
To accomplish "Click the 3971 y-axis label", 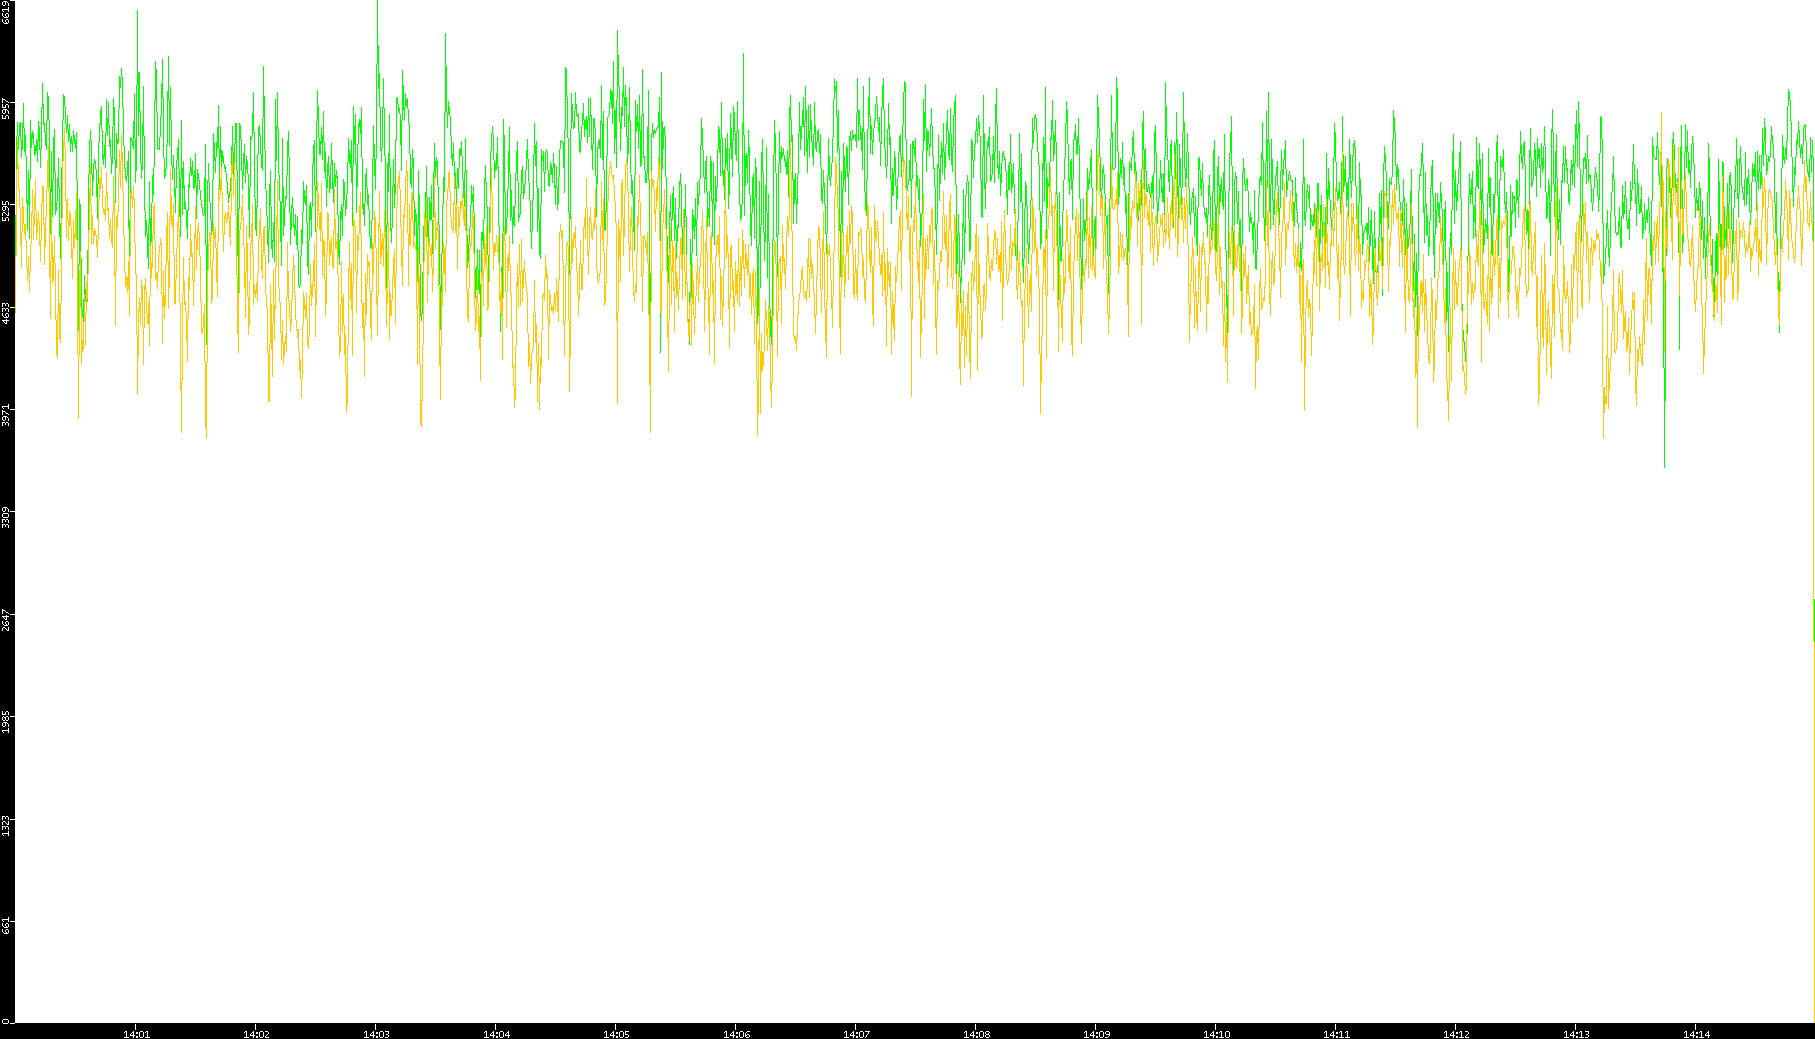I will tap(7, 414).
